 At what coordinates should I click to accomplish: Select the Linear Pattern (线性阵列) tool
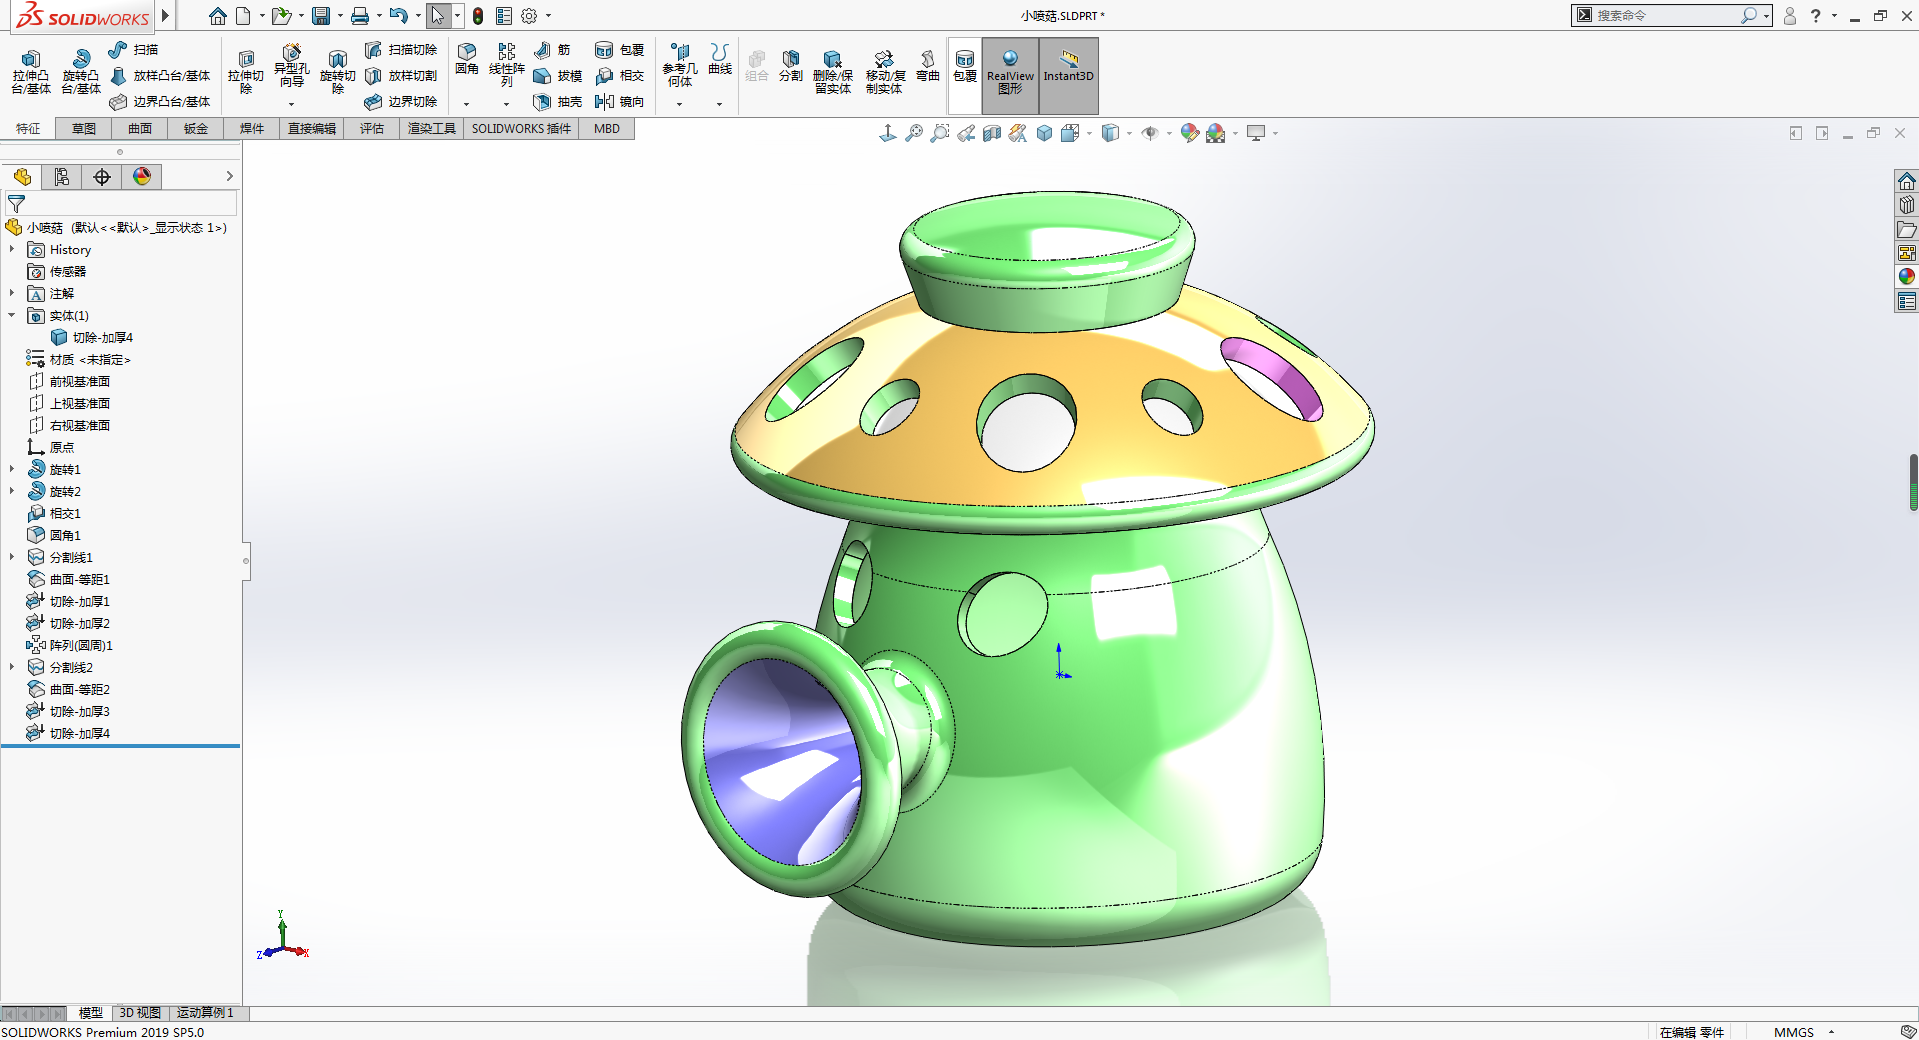pyautogui.click(x=507, y=66)
